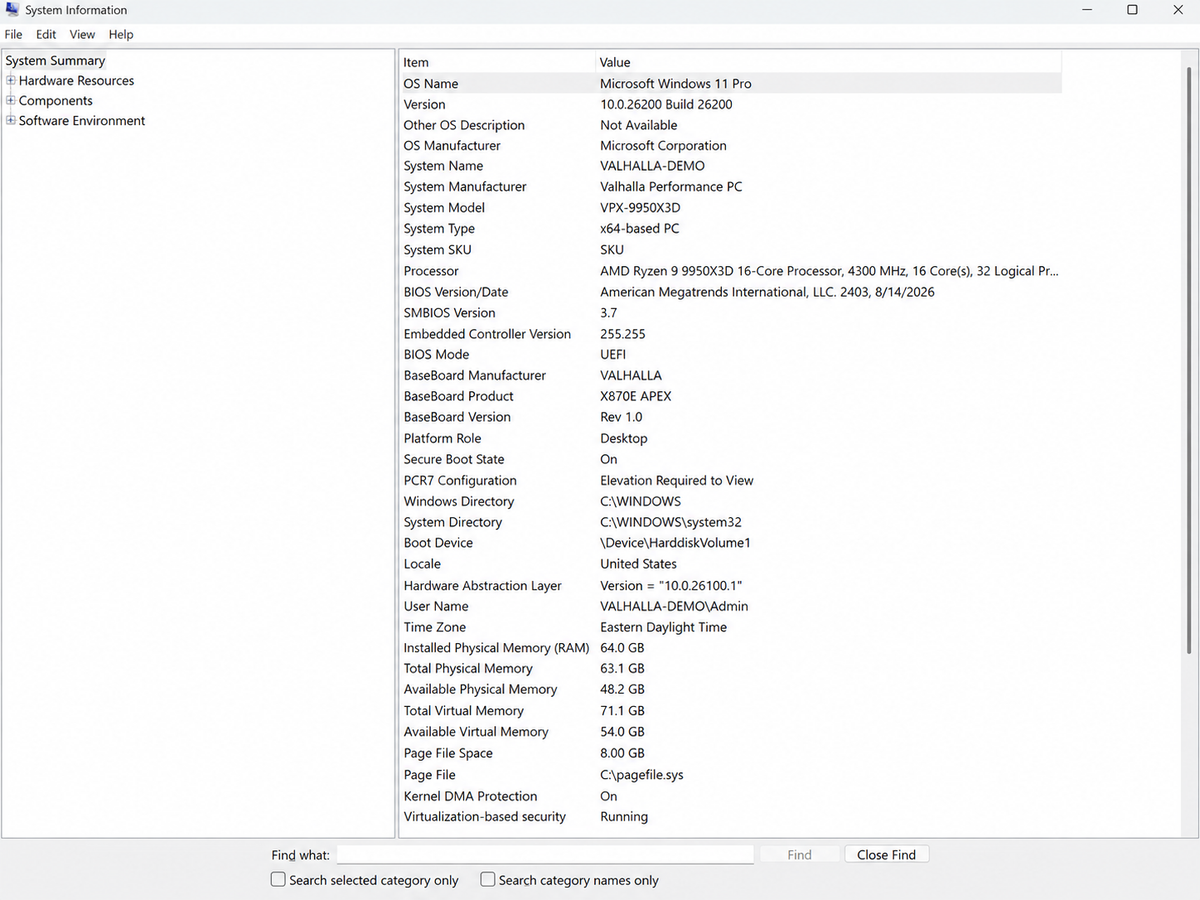
Task: Click the Find button
Action: coord(799,855)
